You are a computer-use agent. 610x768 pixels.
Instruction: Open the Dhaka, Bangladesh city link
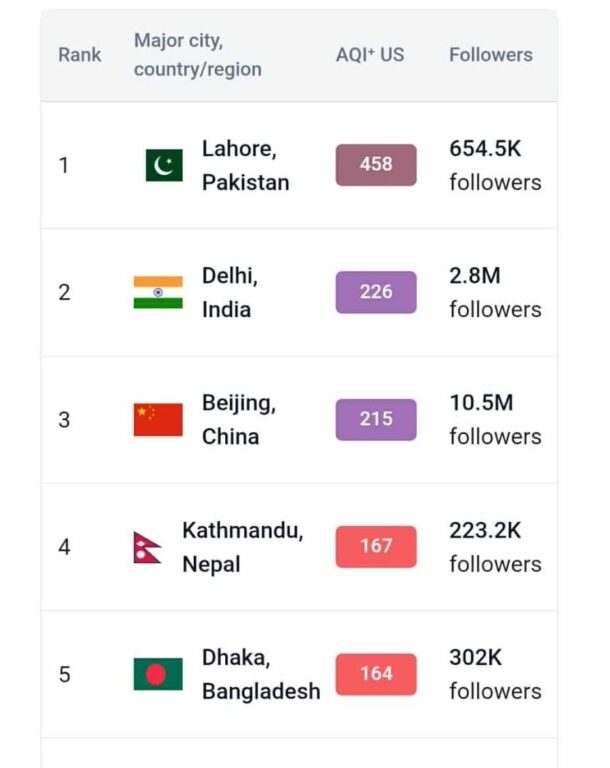point(260,674)
